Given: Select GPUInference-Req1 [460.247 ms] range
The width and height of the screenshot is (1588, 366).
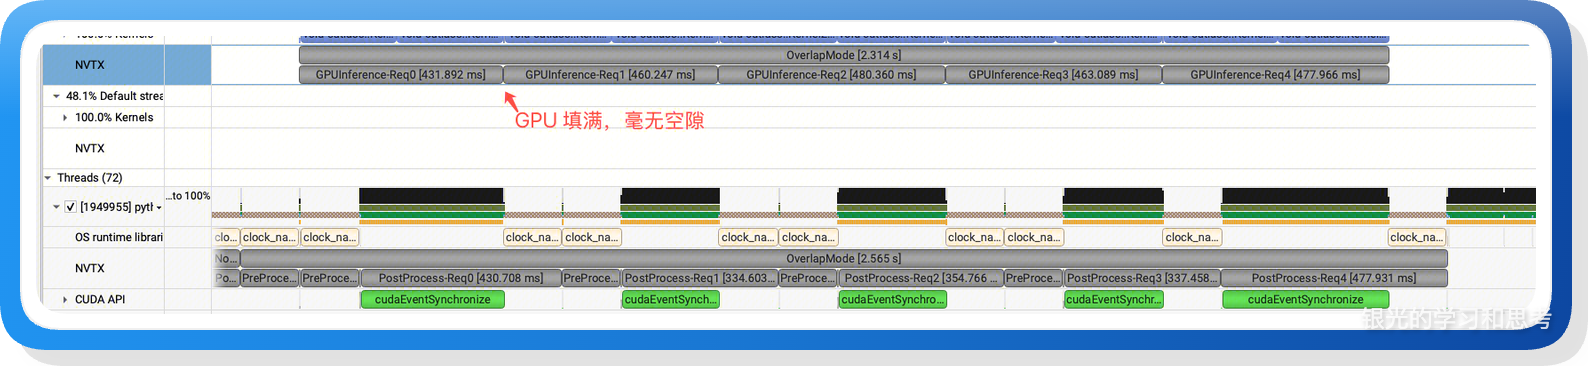Looking at the screenshot, I should pos(610,75).
